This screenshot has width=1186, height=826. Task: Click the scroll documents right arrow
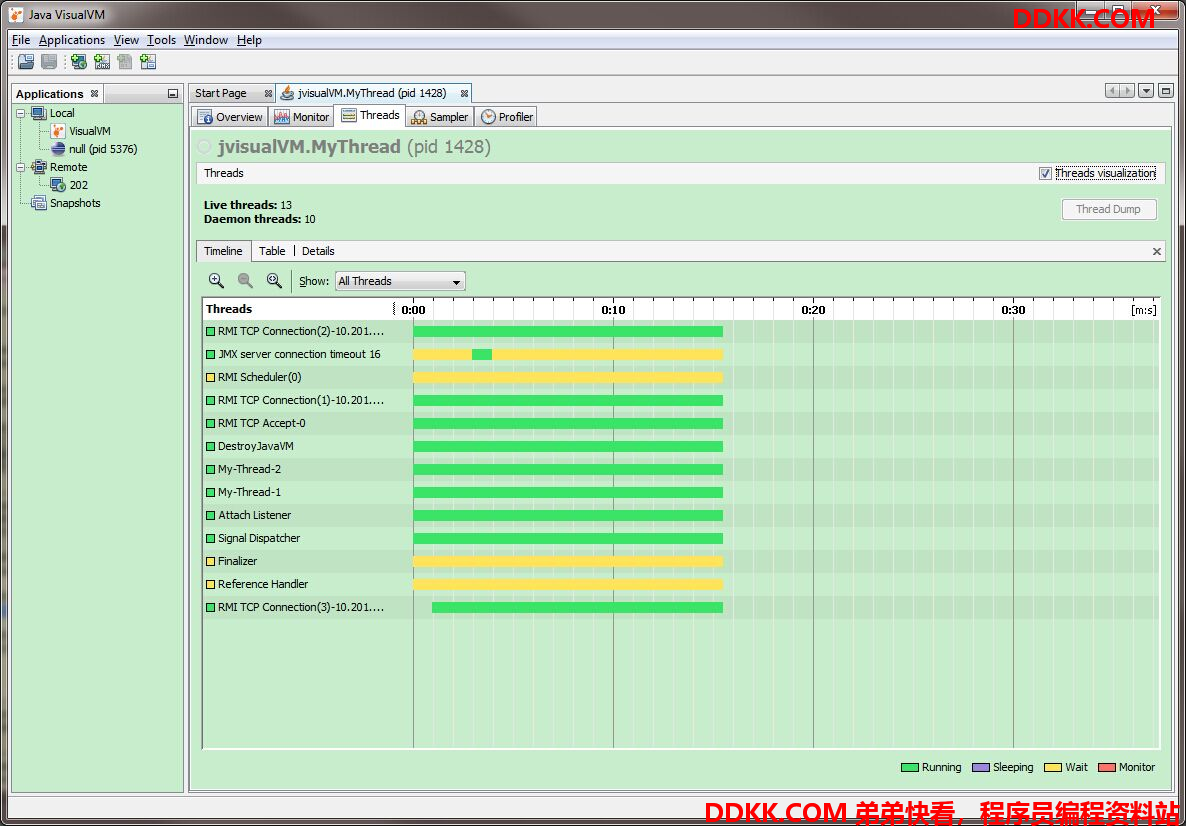click(1127, 92)
